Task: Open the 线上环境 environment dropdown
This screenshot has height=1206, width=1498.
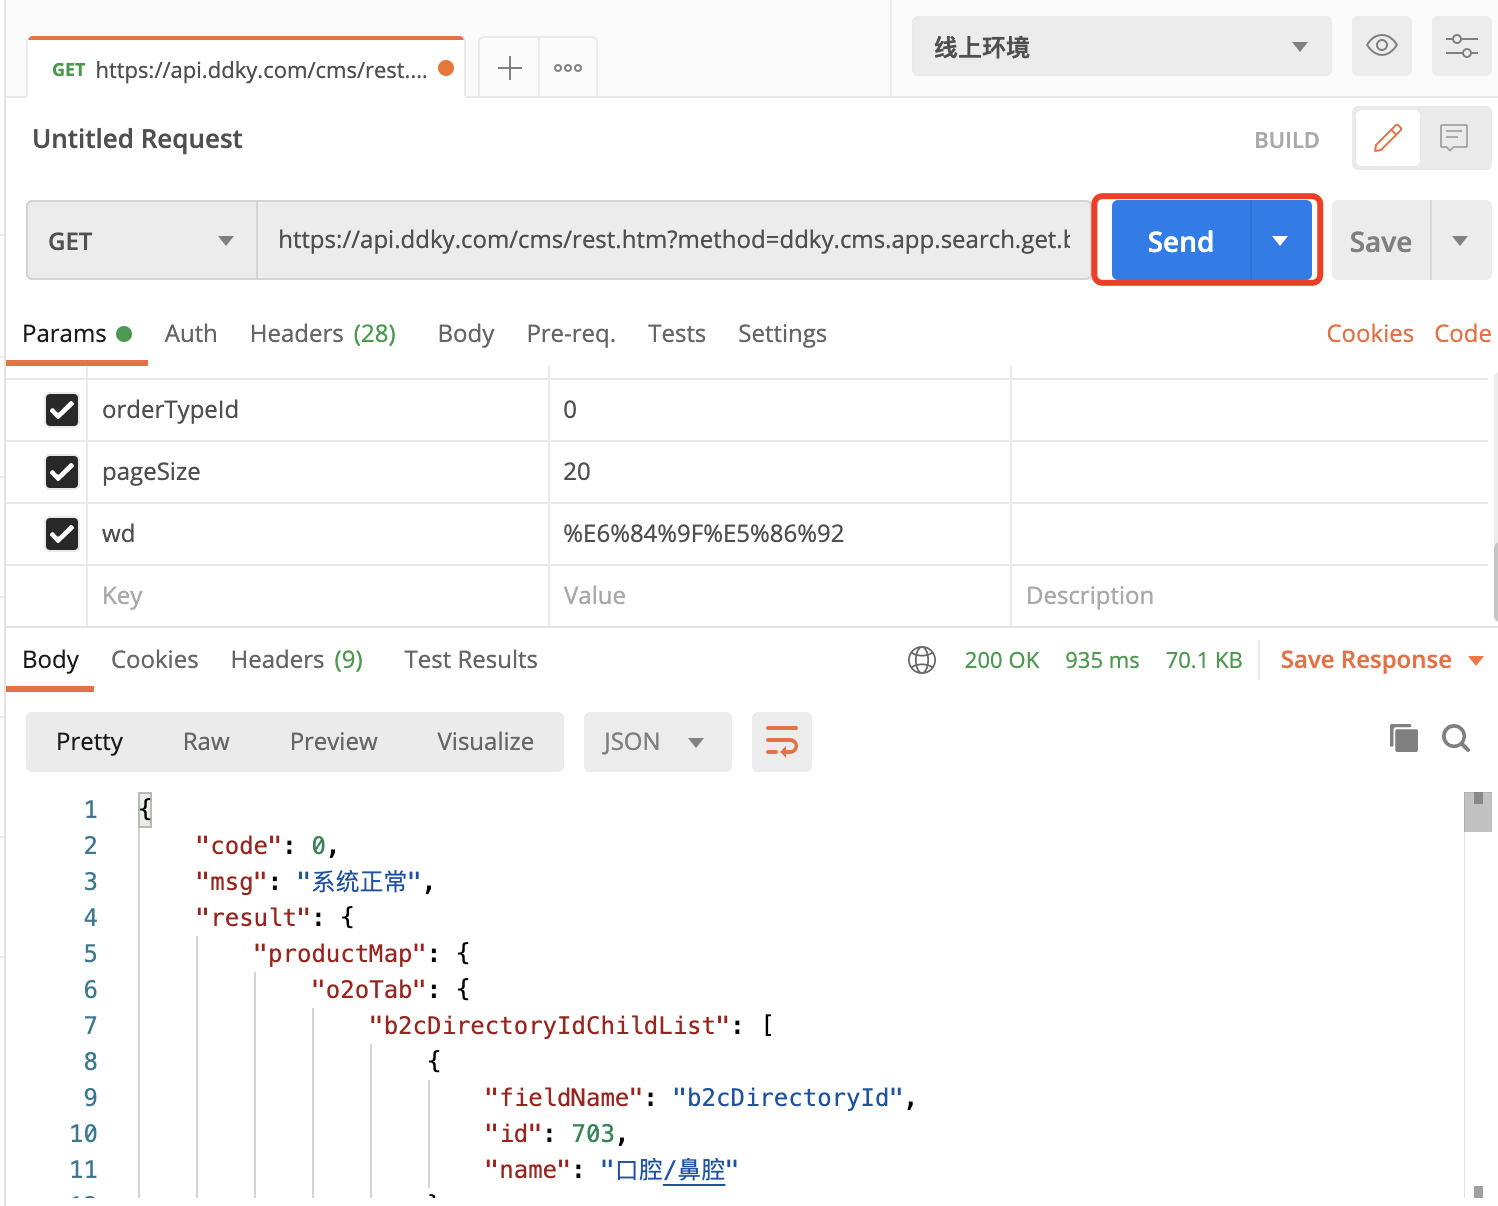Action: [x=1122, y=46]
